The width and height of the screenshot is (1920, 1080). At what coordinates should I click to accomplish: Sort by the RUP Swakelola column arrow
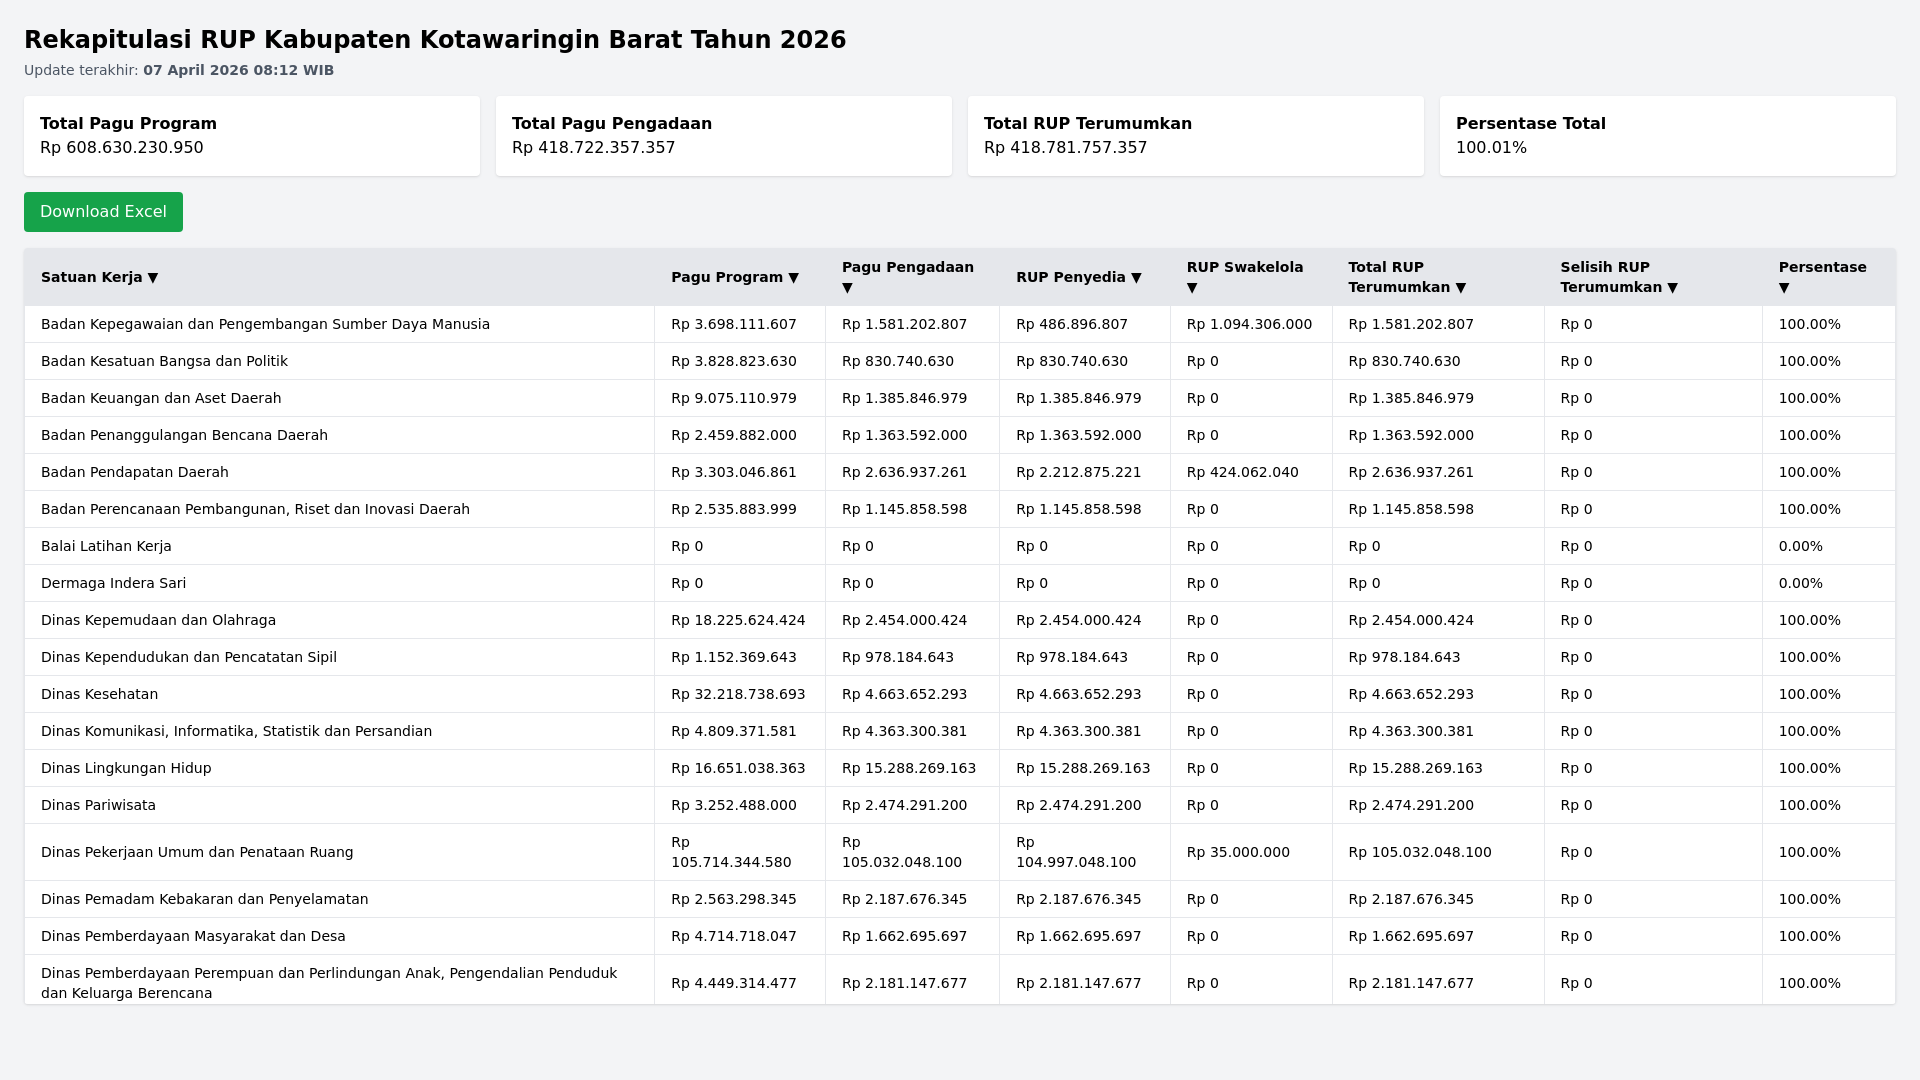(1192, 288)
